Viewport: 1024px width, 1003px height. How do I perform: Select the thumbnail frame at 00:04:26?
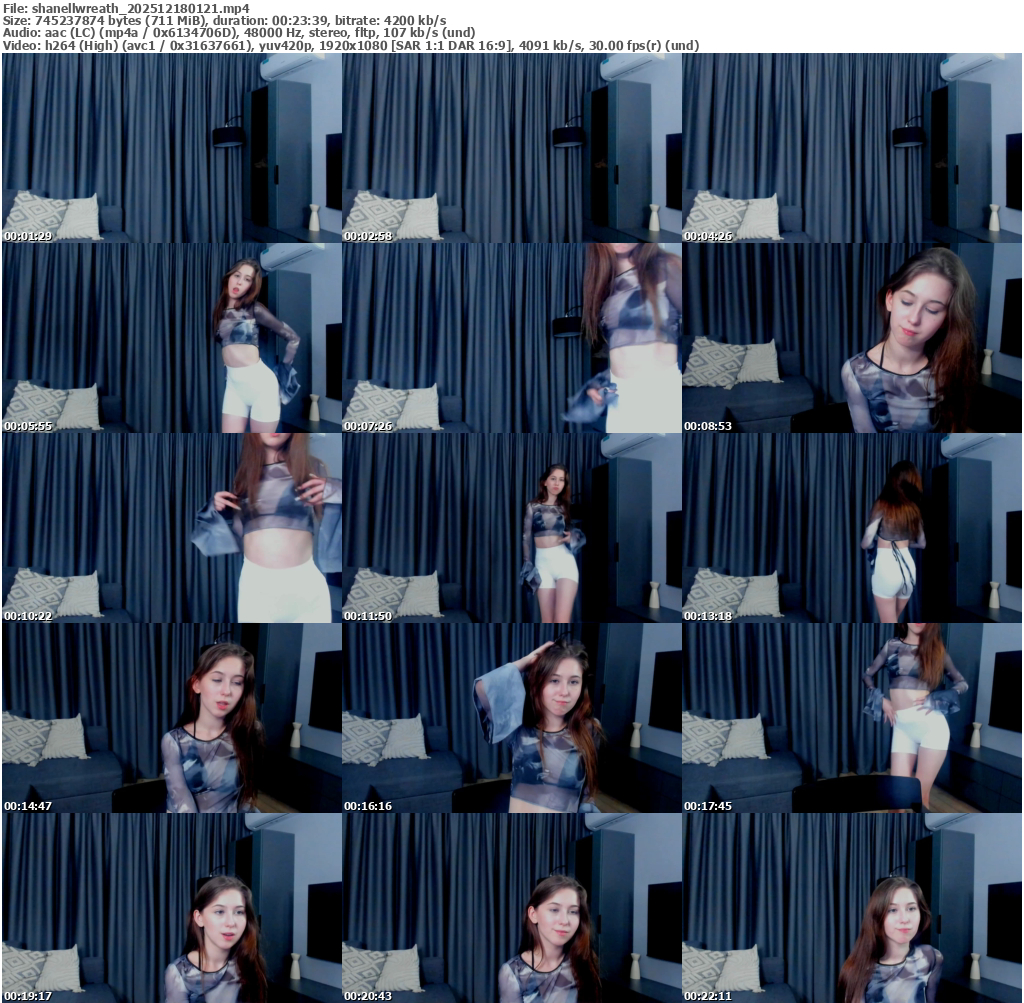pos(852,148)
